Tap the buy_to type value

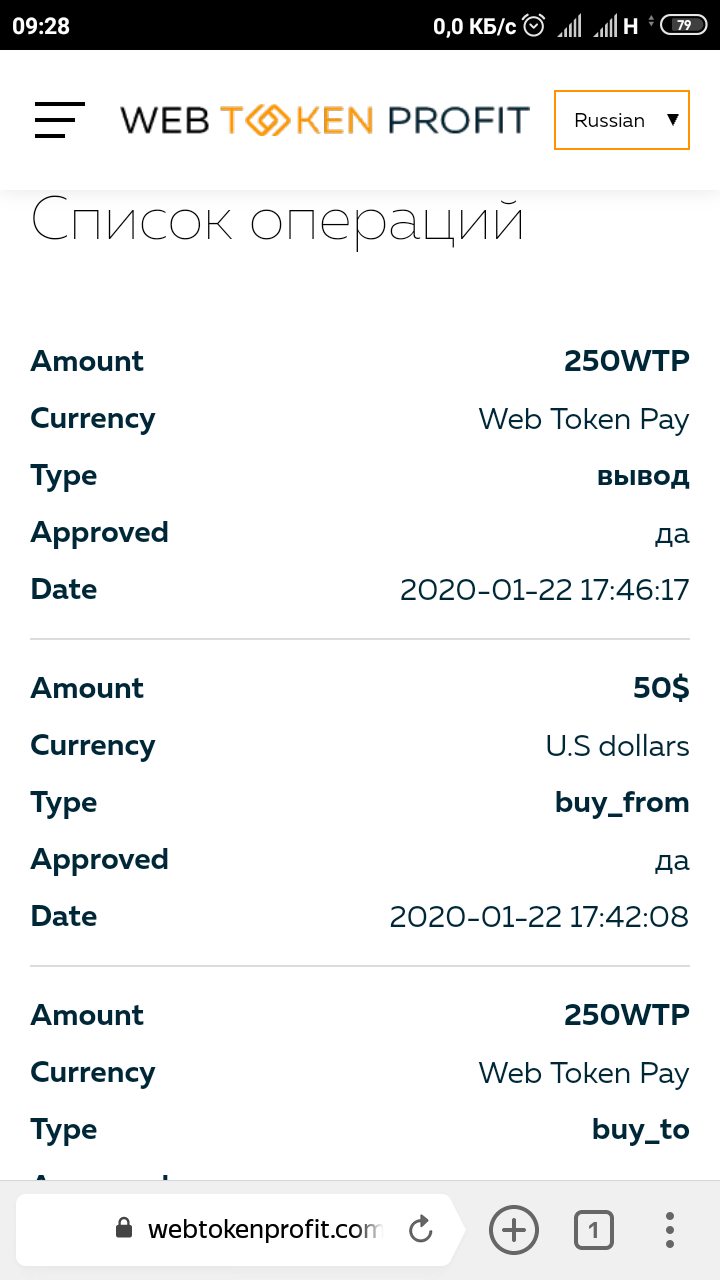[640, 1129]
